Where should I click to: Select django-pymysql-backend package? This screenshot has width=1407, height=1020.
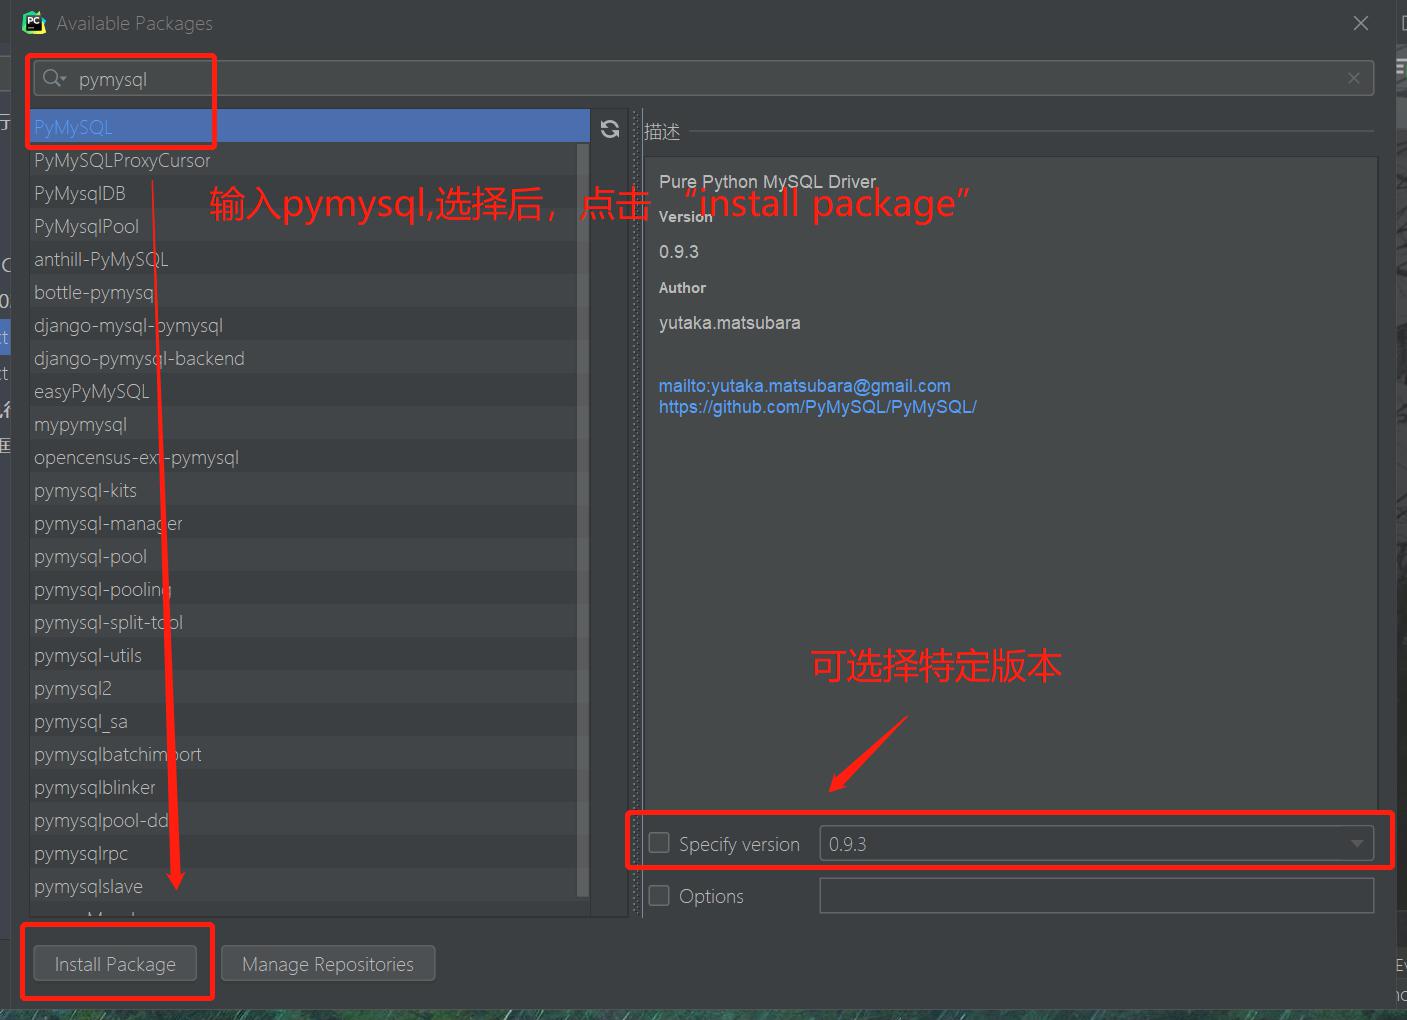[304, 358]
